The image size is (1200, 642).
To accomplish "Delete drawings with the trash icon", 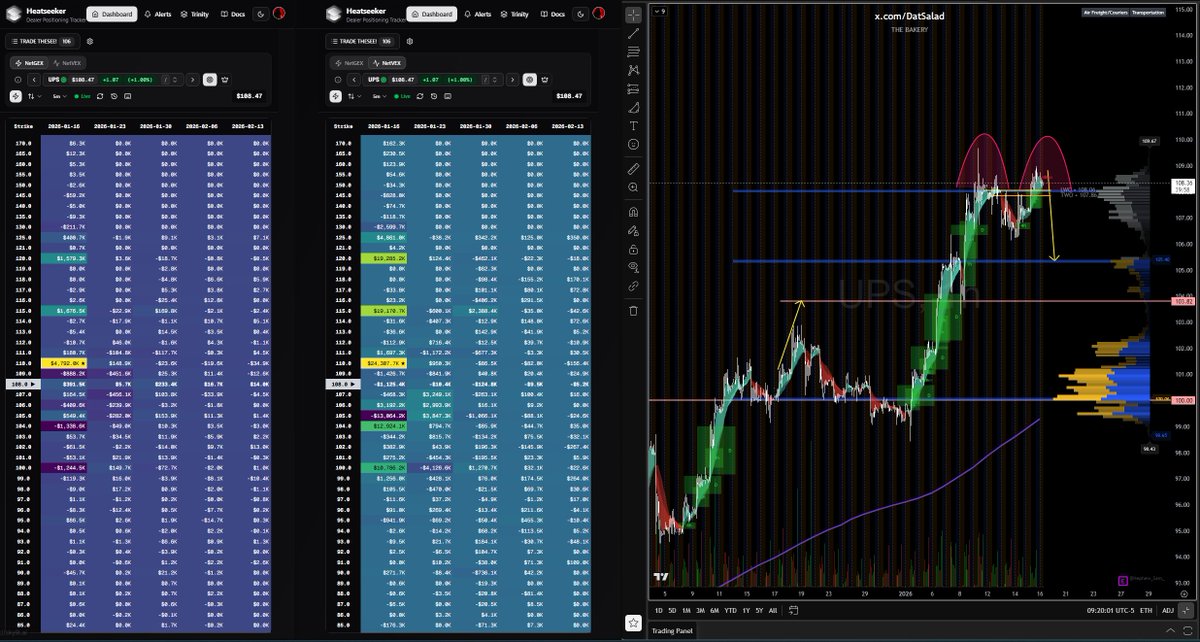I will 633,310.
